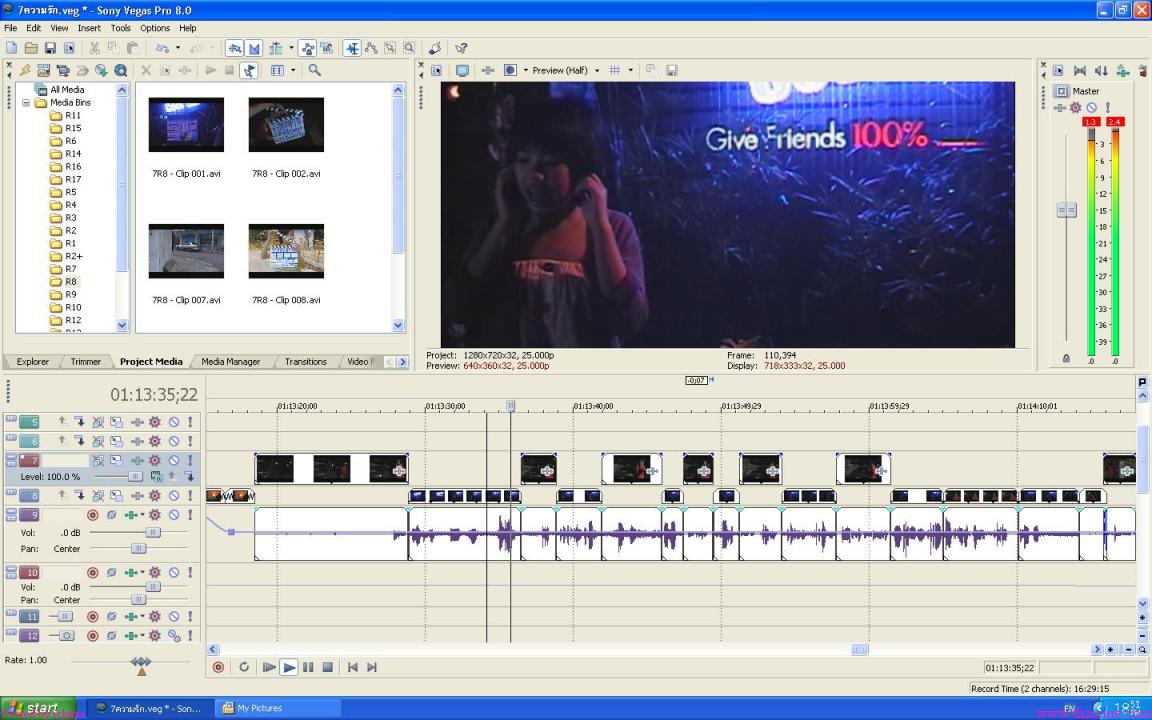Select the Normal Edit tool

click(x=352, y=48)
